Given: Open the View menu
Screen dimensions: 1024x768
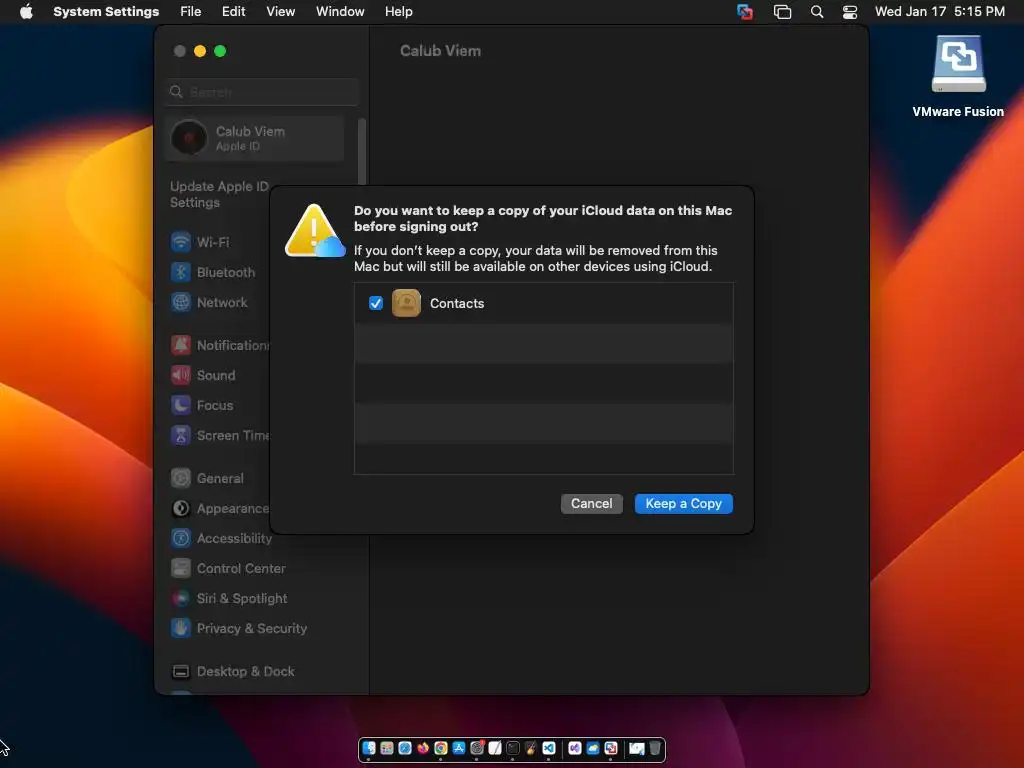Looking at the screenshot, I should 280,11.
